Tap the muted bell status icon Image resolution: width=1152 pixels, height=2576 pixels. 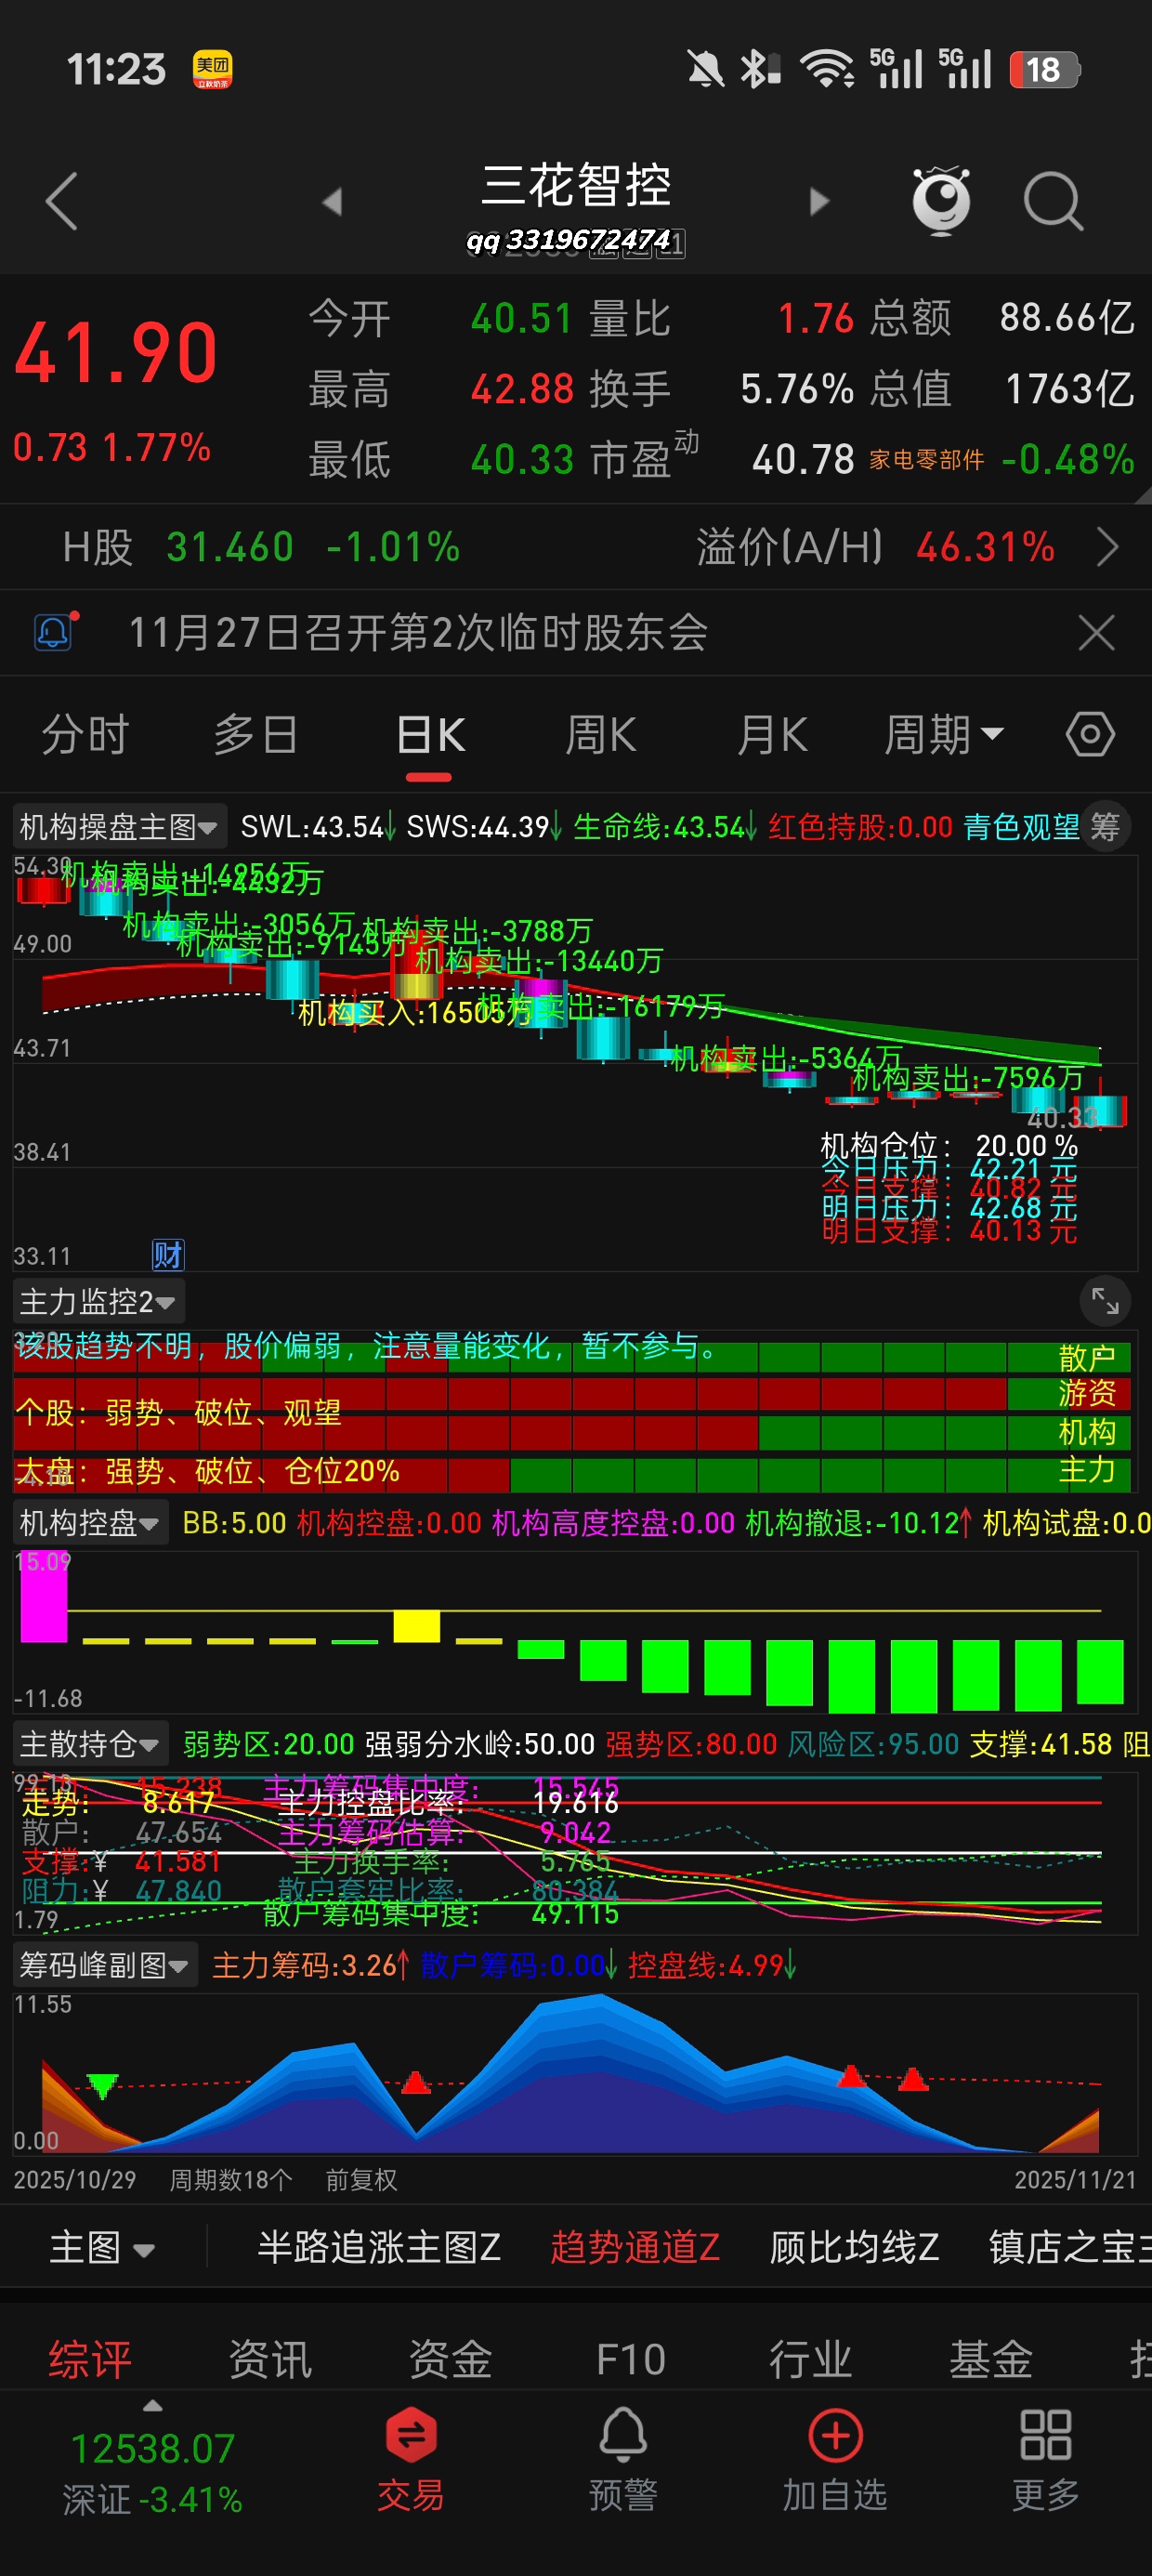(705, 69)
